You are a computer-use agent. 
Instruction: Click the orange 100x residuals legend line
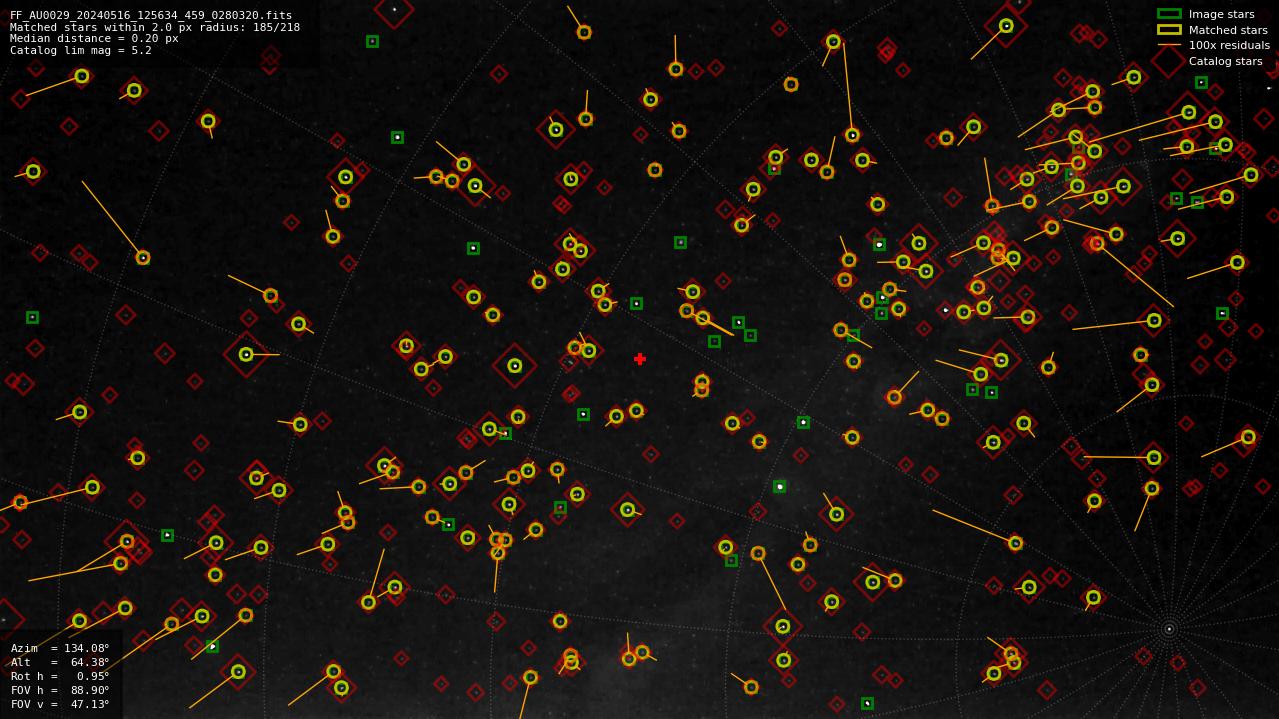click(1169, 45)
